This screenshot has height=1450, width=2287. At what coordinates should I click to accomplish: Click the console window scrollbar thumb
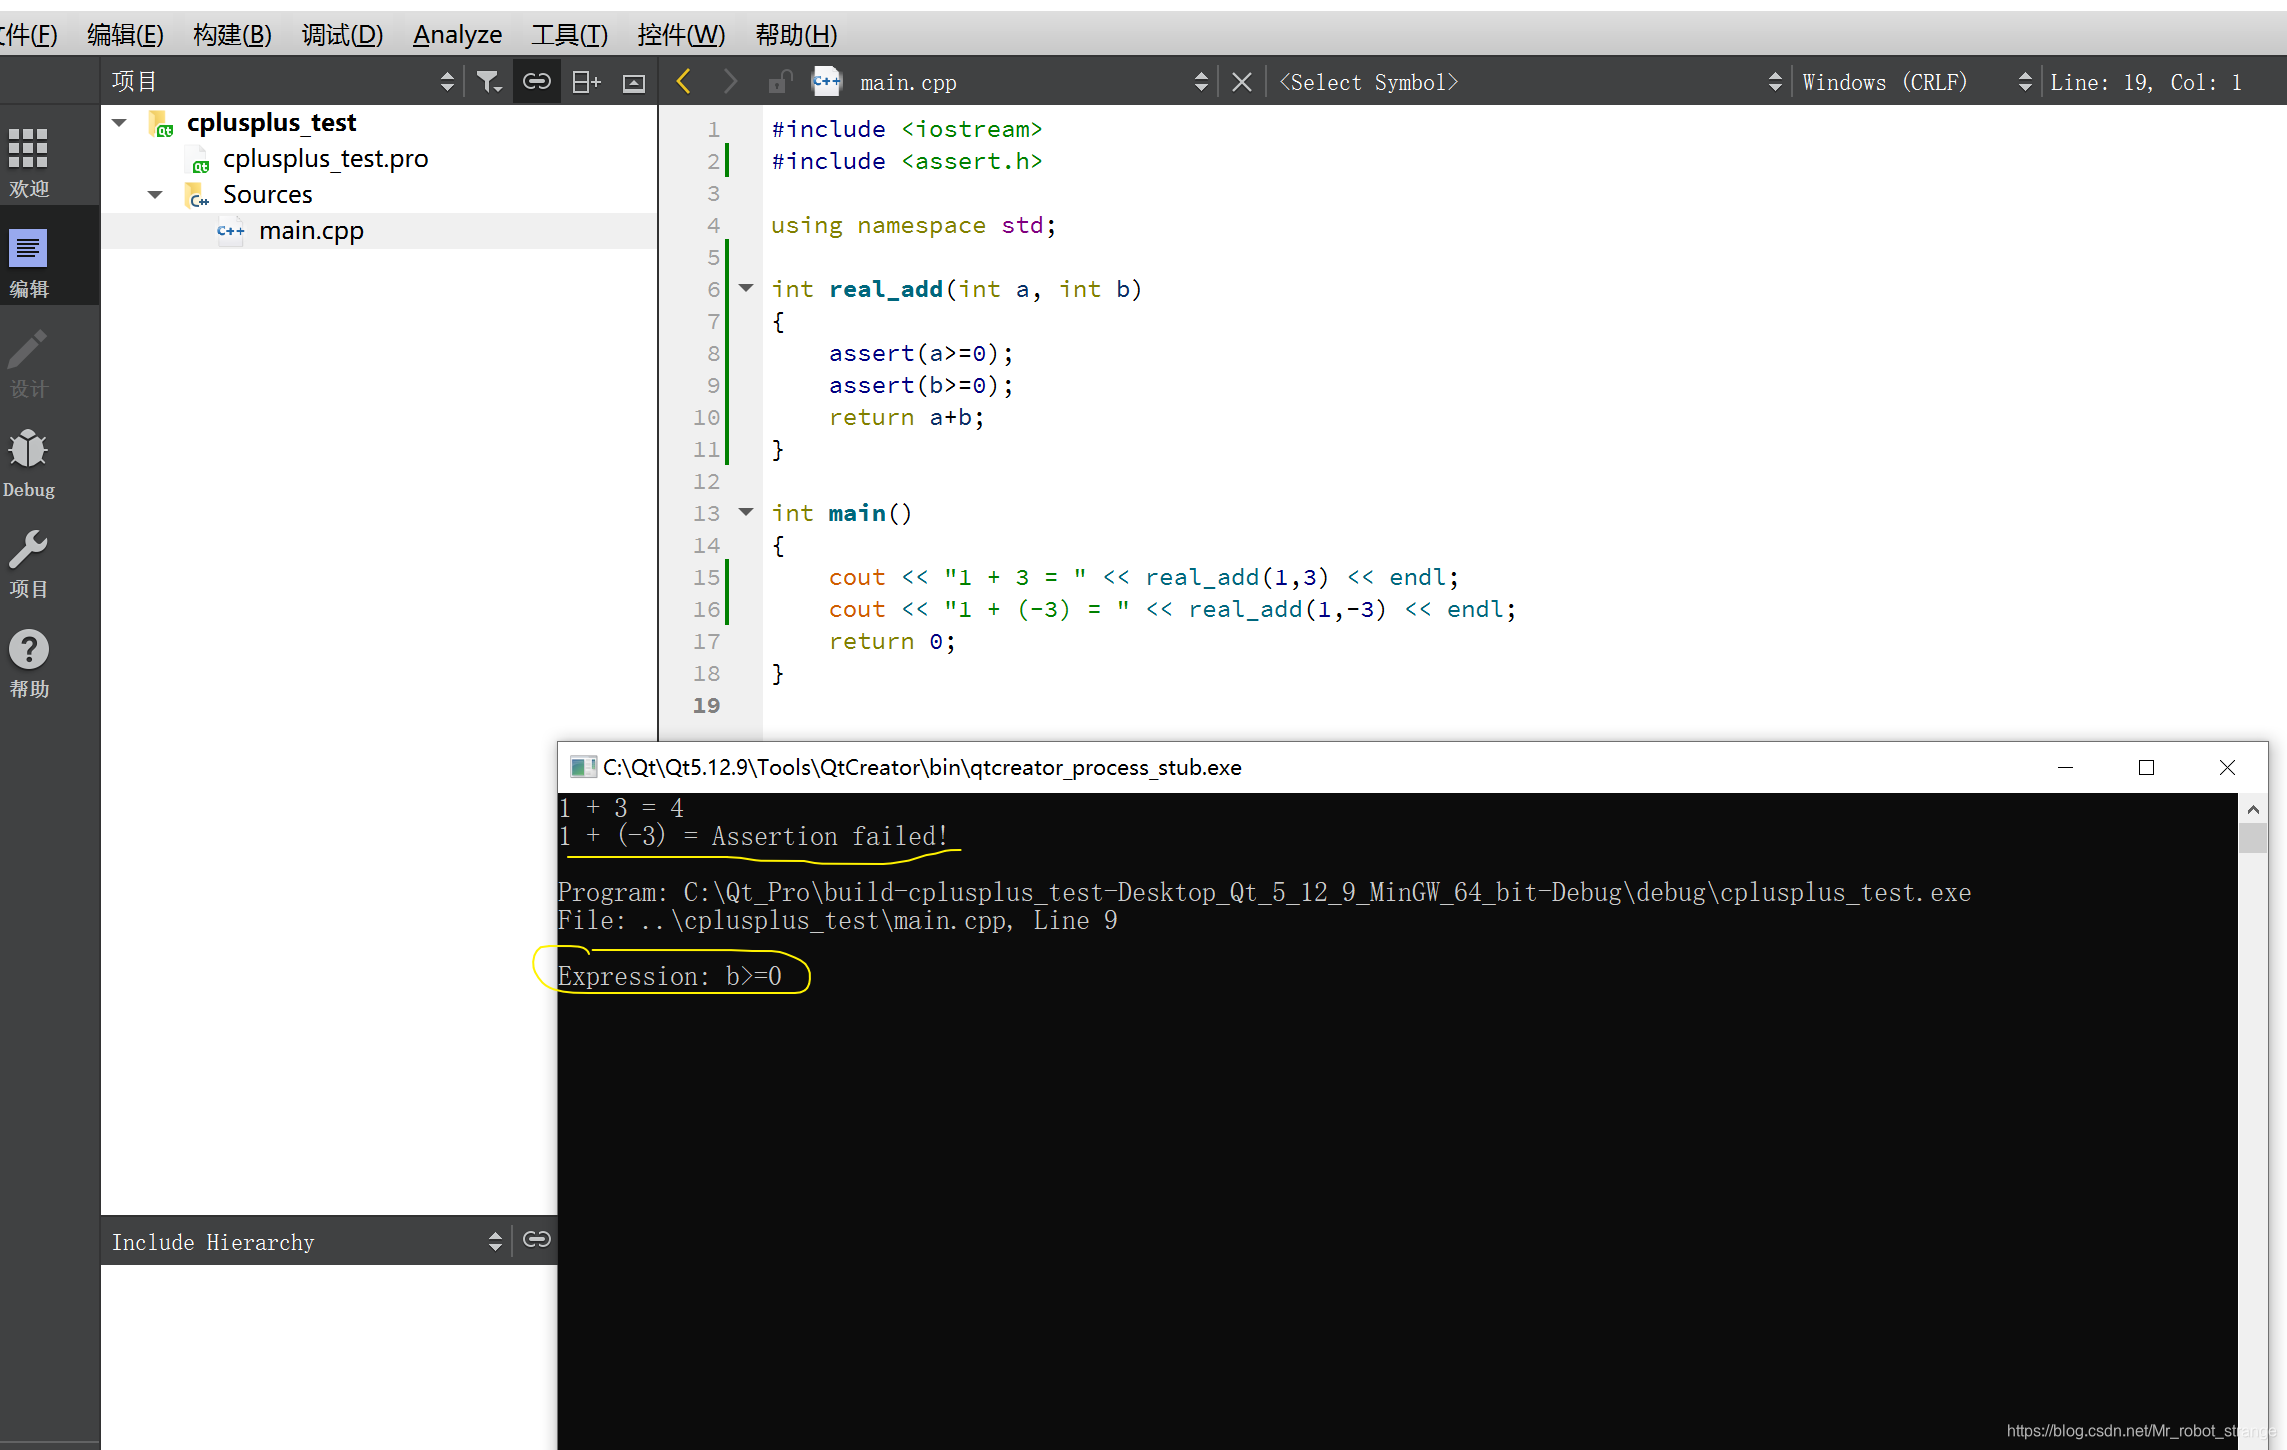point(2252,838)
